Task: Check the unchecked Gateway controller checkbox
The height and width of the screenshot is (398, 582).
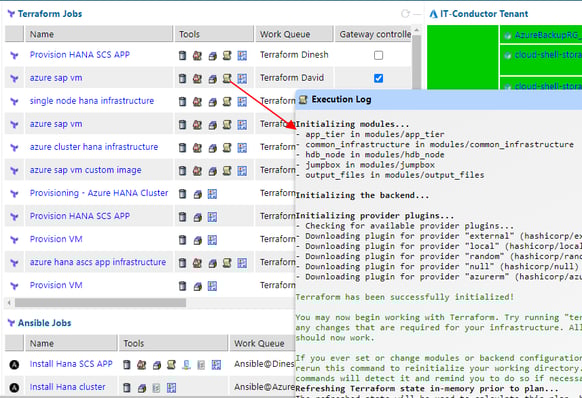Action: (378, 55)
